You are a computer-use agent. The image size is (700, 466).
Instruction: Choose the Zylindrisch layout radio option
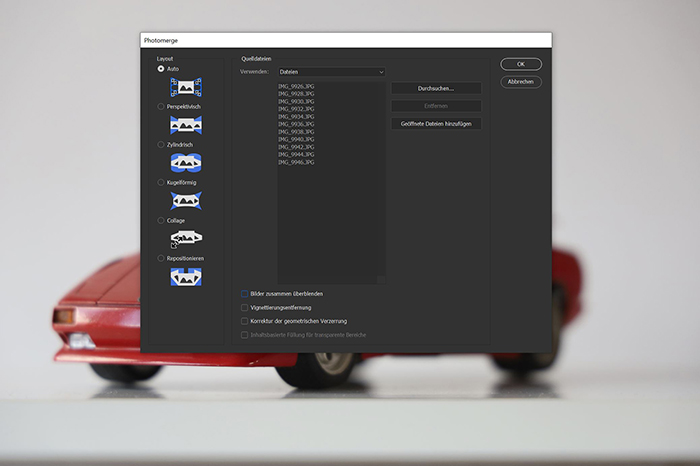[161, 145]
